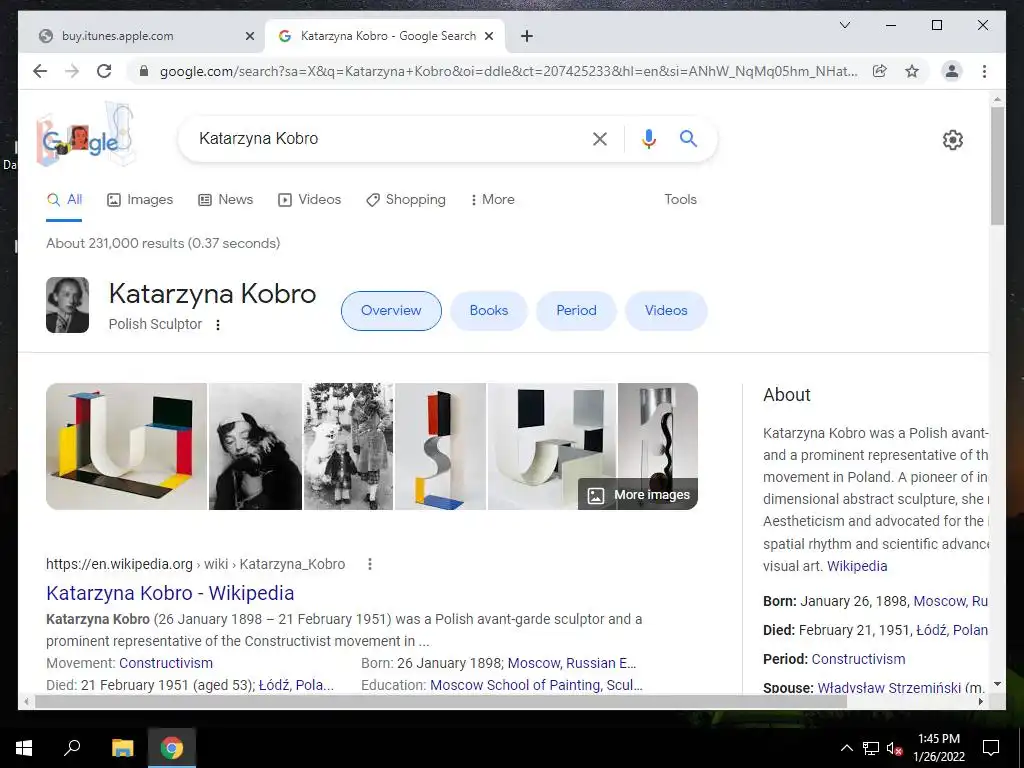Click the horizontal scrollbar thumb
This screenshot has width=1024, height=768.
tap(441, 701)
